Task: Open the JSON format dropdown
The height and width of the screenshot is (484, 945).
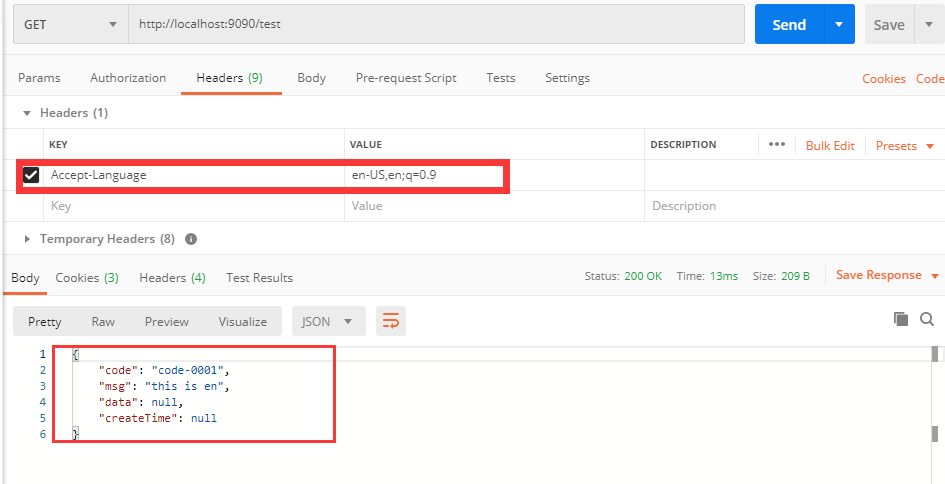Action: (328, 321)
